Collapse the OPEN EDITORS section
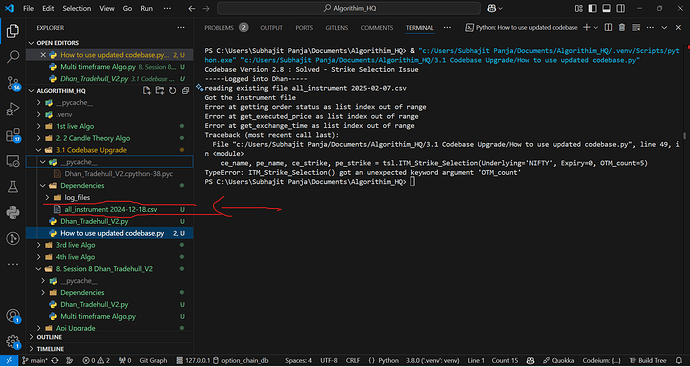The image size is (690, 367). [x=31, y=43]
